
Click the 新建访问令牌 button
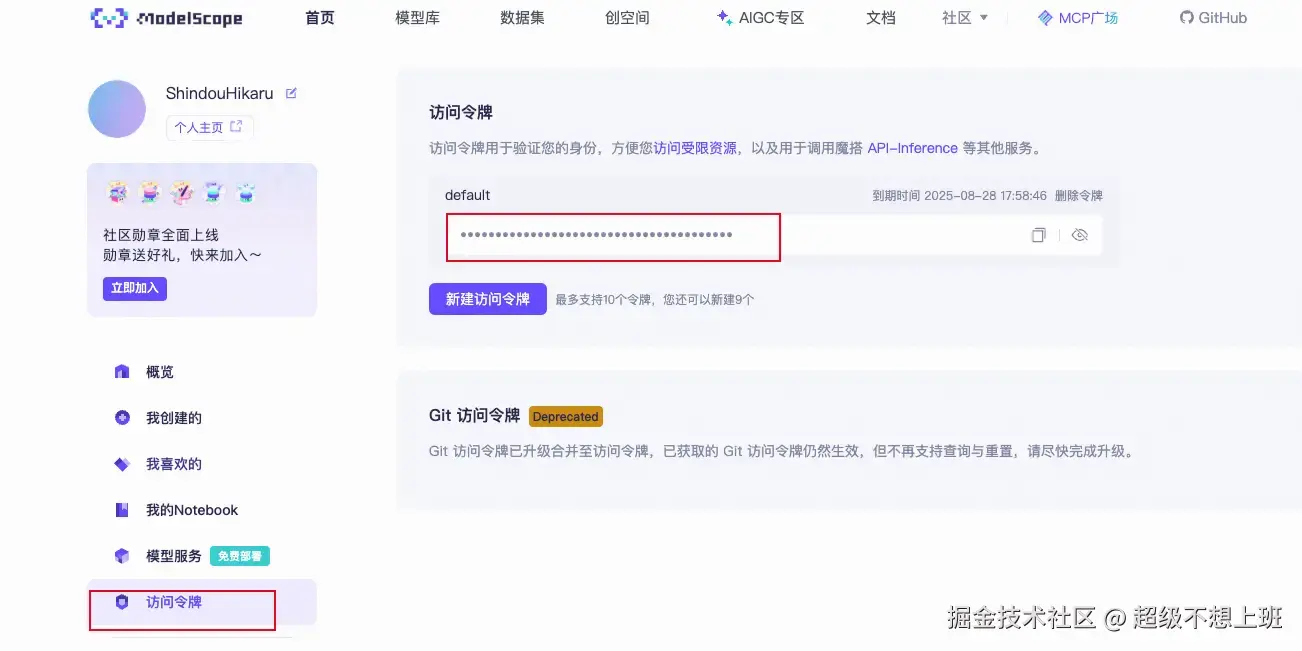click(487, 298)
